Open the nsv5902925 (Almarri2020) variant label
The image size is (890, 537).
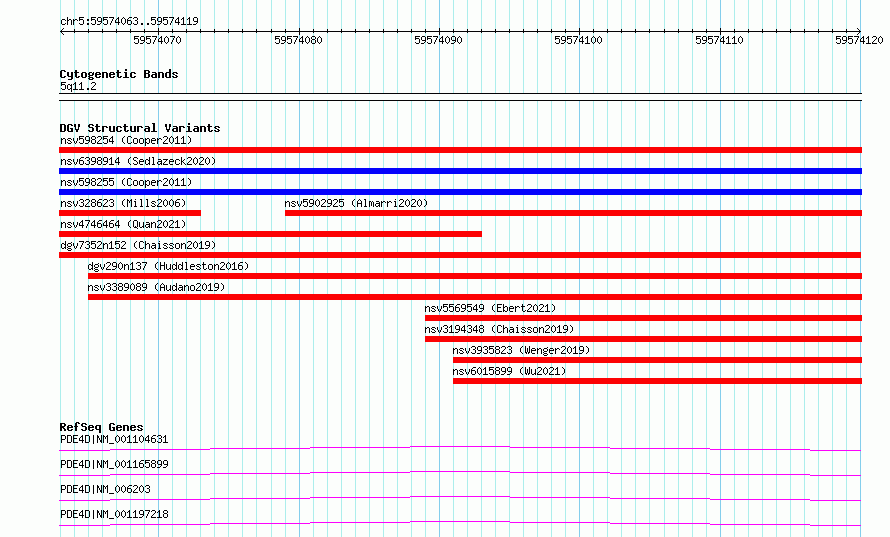coord(356,203)
